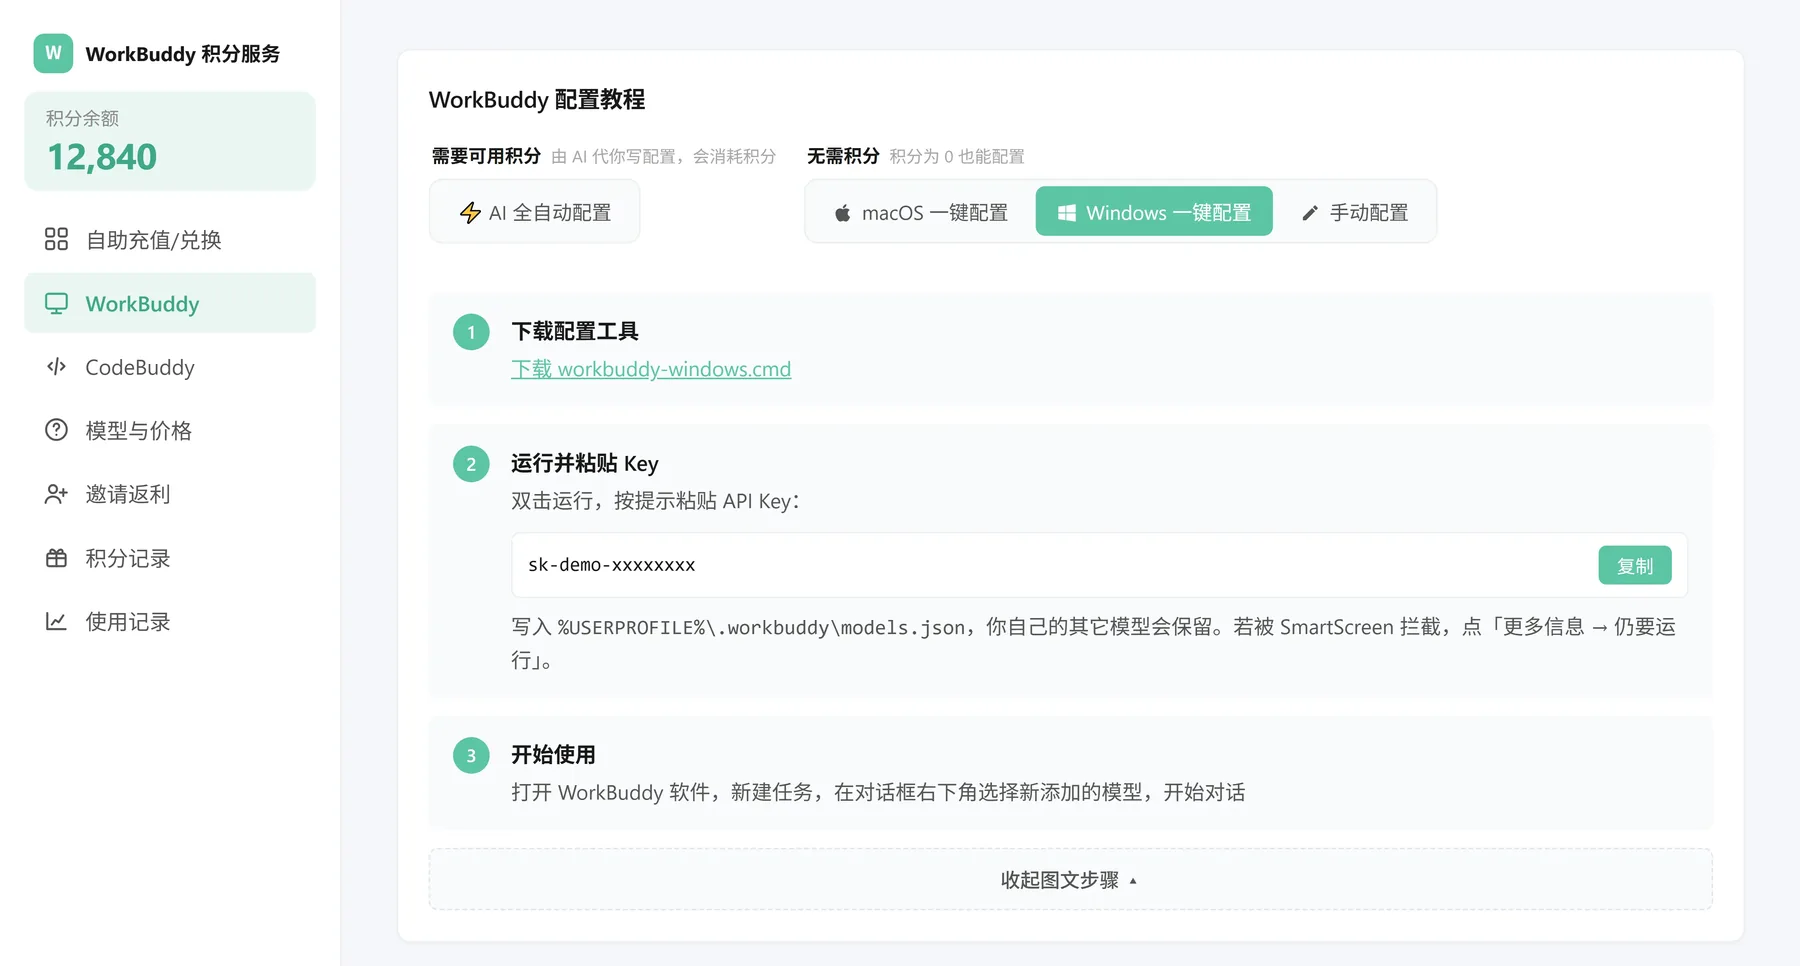Click the question mark icon beside 模型与价格
The height and width of the screenshot is (966, 1800).
(x=56, y=430)
